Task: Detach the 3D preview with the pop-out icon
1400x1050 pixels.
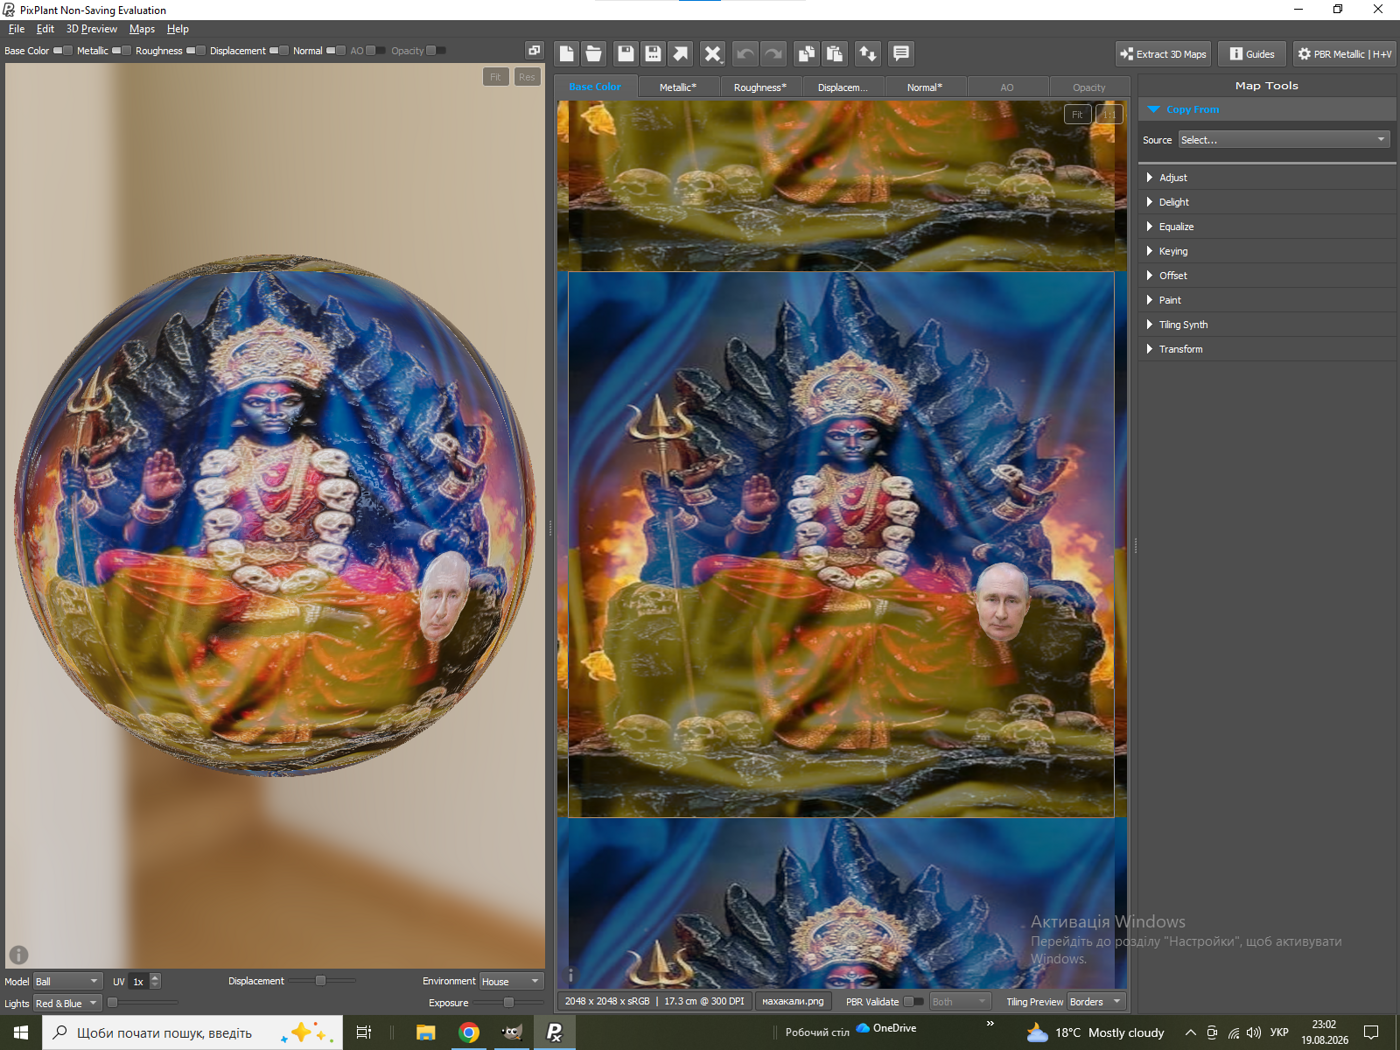Action: [x=534, y=50]
